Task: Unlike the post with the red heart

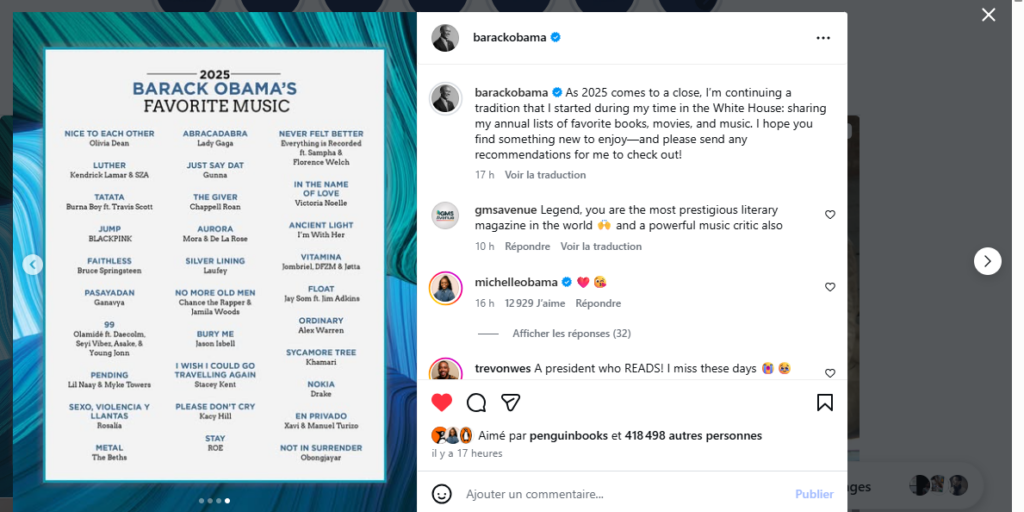Action: pyautogui.click(x=442, y=402)
